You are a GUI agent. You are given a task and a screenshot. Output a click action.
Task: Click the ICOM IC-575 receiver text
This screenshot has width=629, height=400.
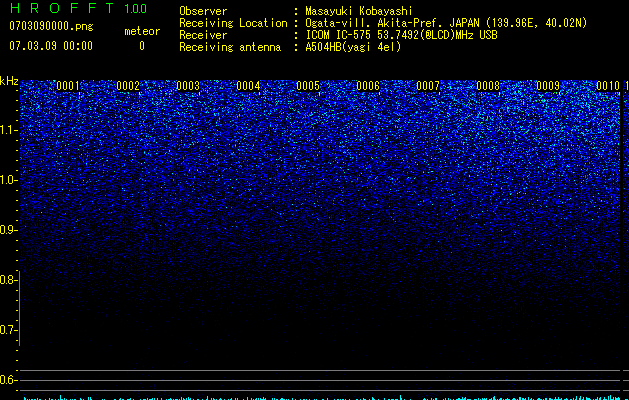point(402,35)
